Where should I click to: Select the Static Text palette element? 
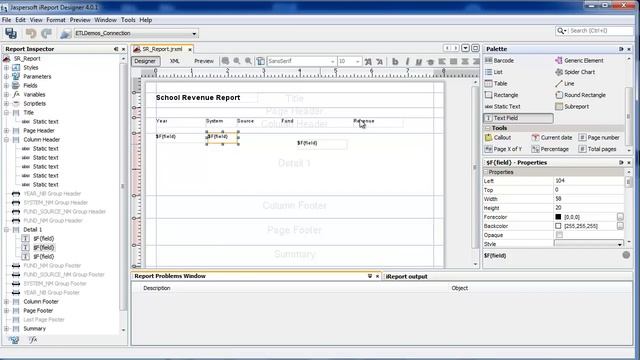[502, 106]
